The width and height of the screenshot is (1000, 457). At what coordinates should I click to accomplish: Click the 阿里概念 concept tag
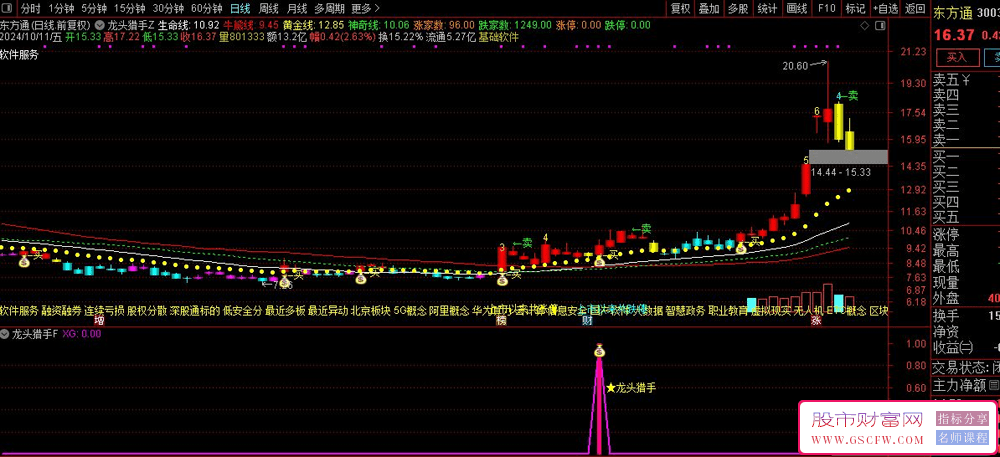click(x=448, y=311)
